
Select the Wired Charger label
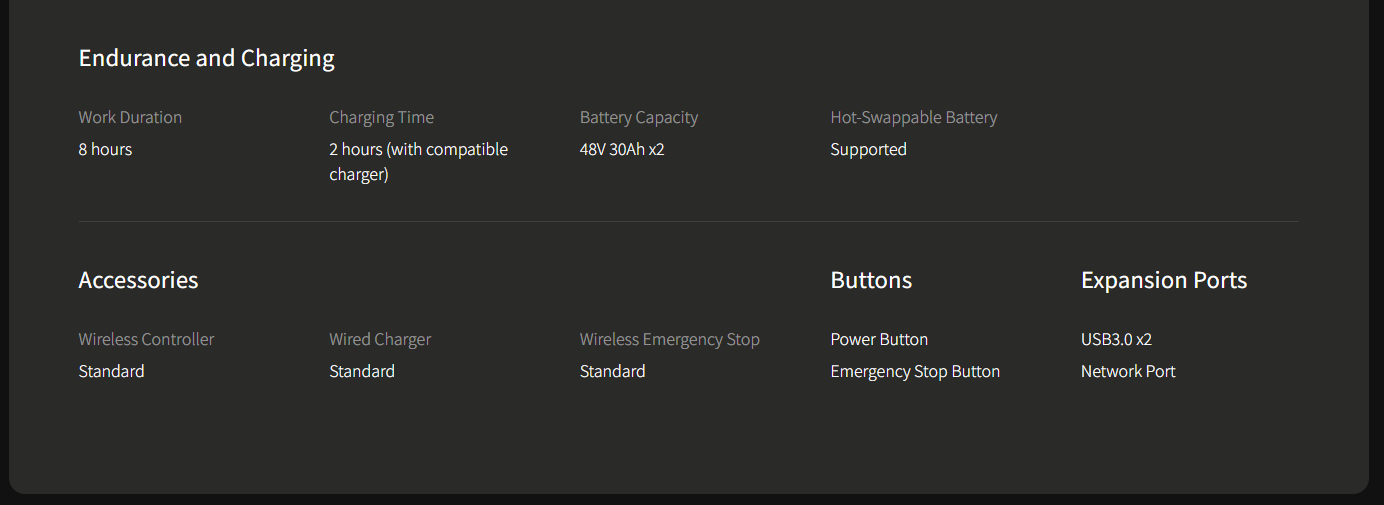pos(380,339)
